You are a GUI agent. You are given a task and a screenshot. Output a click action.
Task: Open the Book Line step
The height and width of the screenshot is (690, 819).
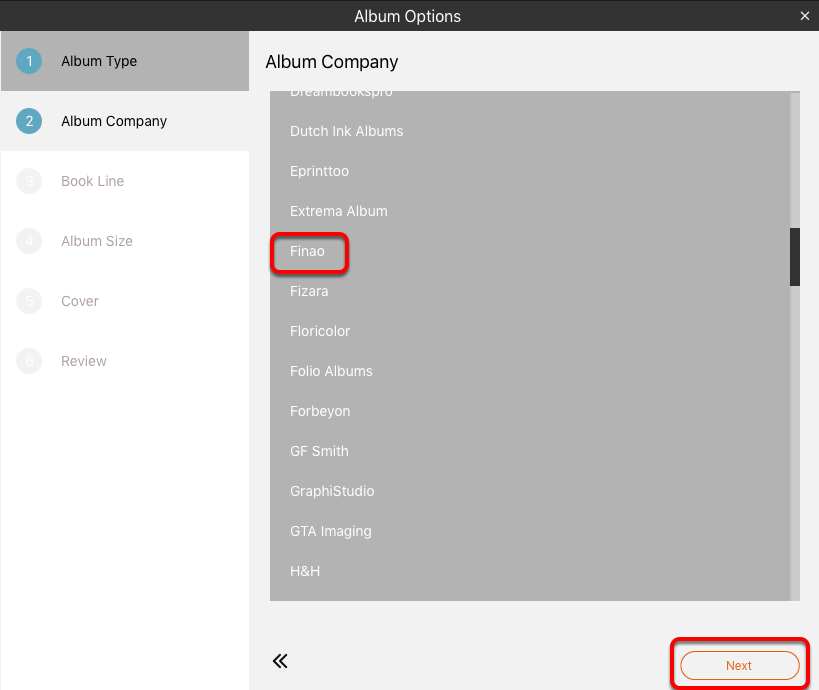click(x=125, y=181)
